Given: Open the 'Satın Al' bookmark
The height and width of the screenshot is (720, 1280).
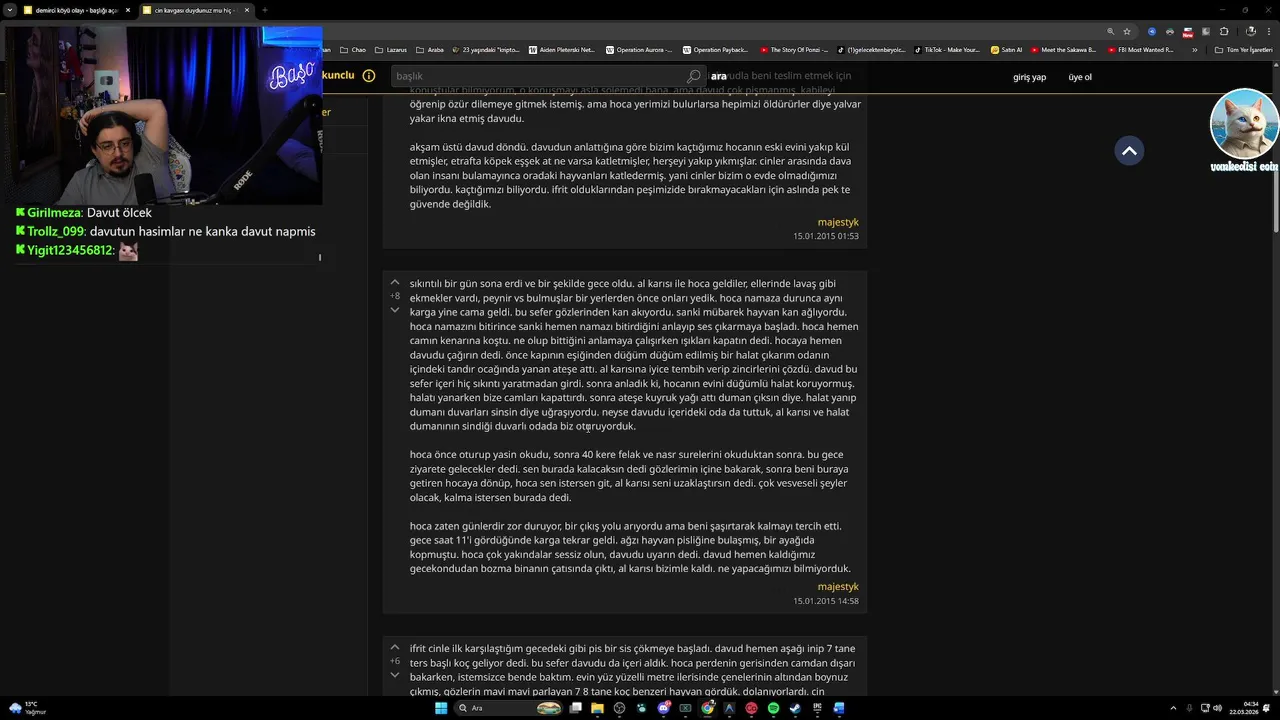Looking at the screenshot, I should [1007, 49].
